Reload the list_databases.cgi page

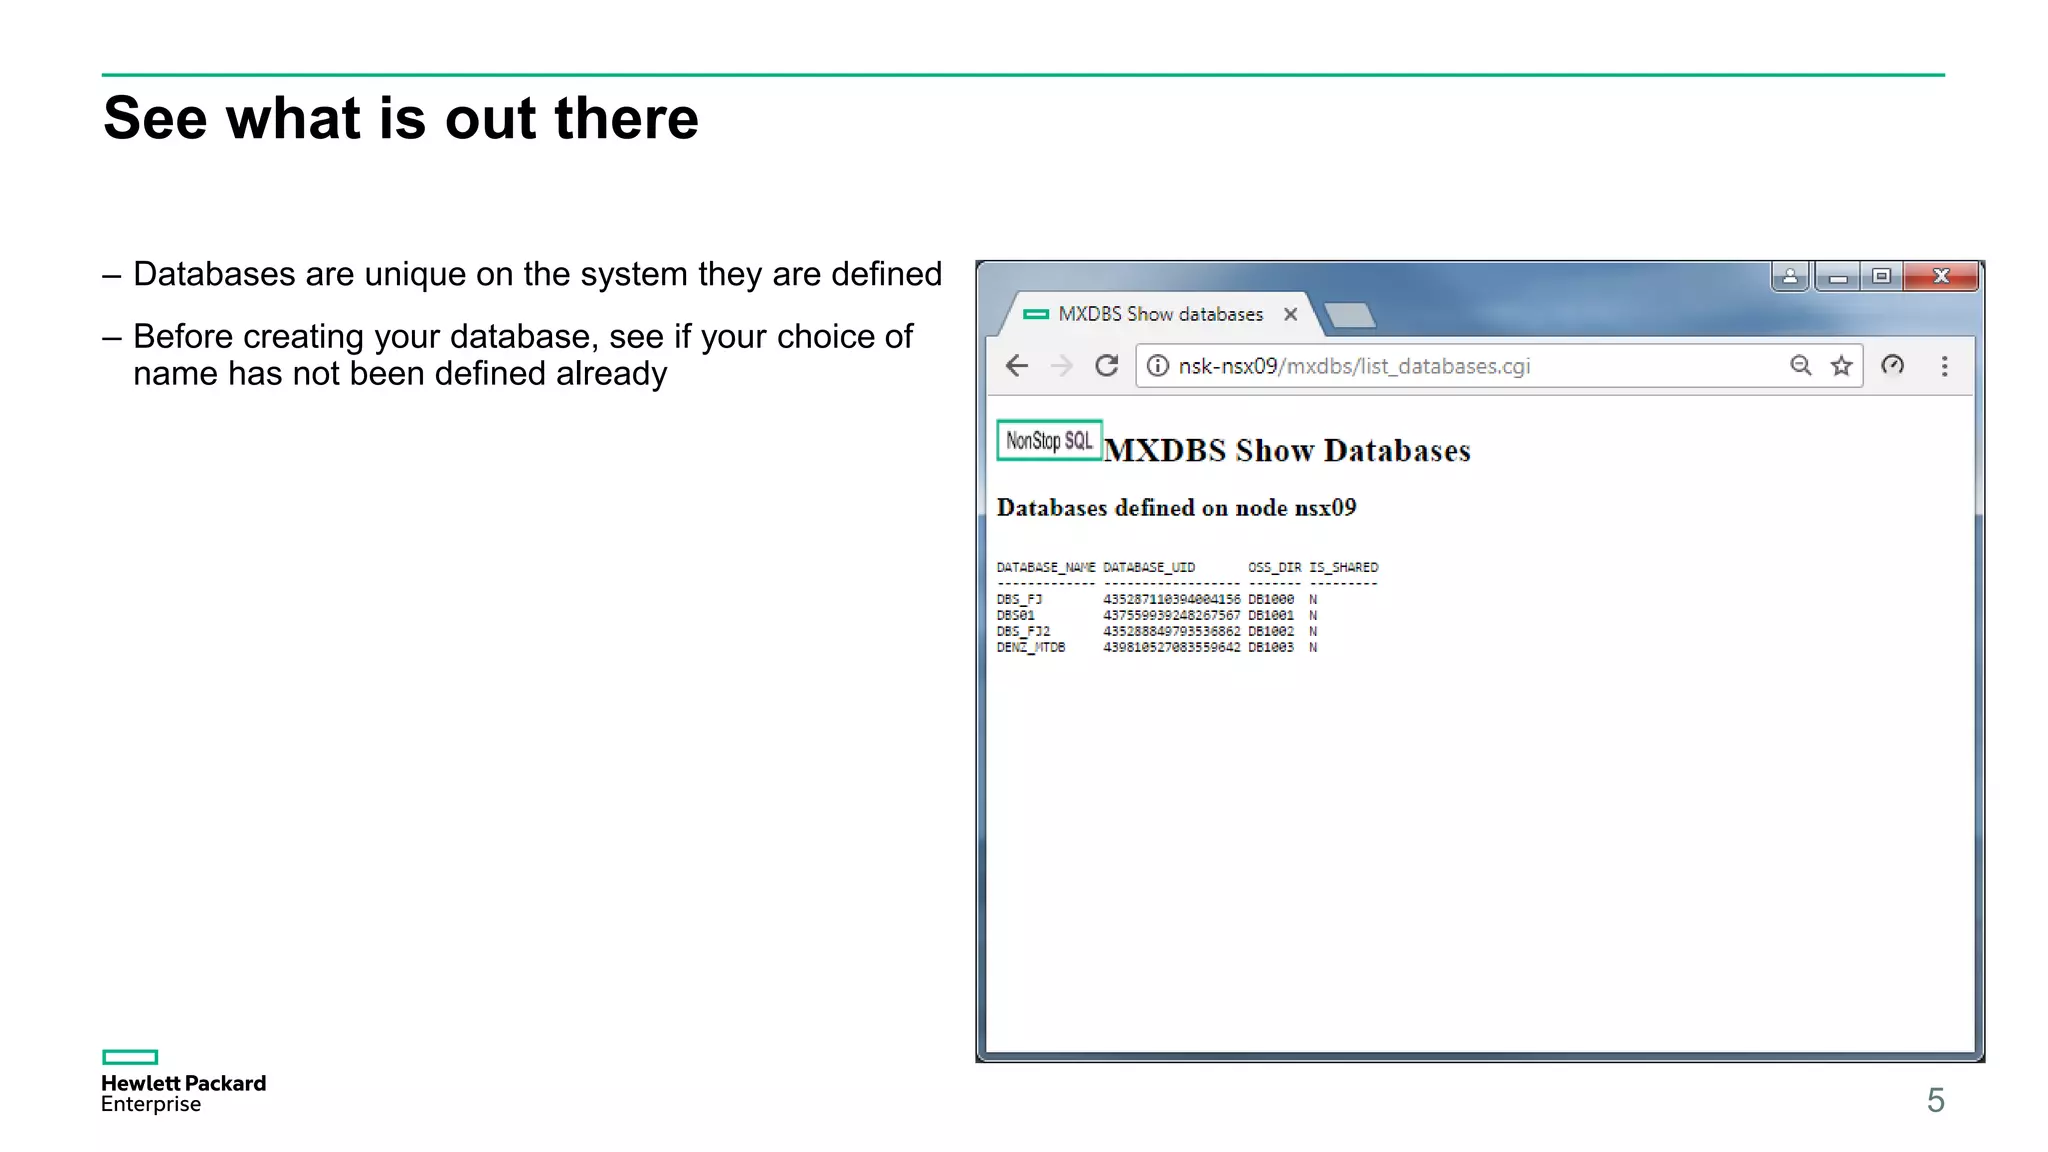[x=1106, y=366]
